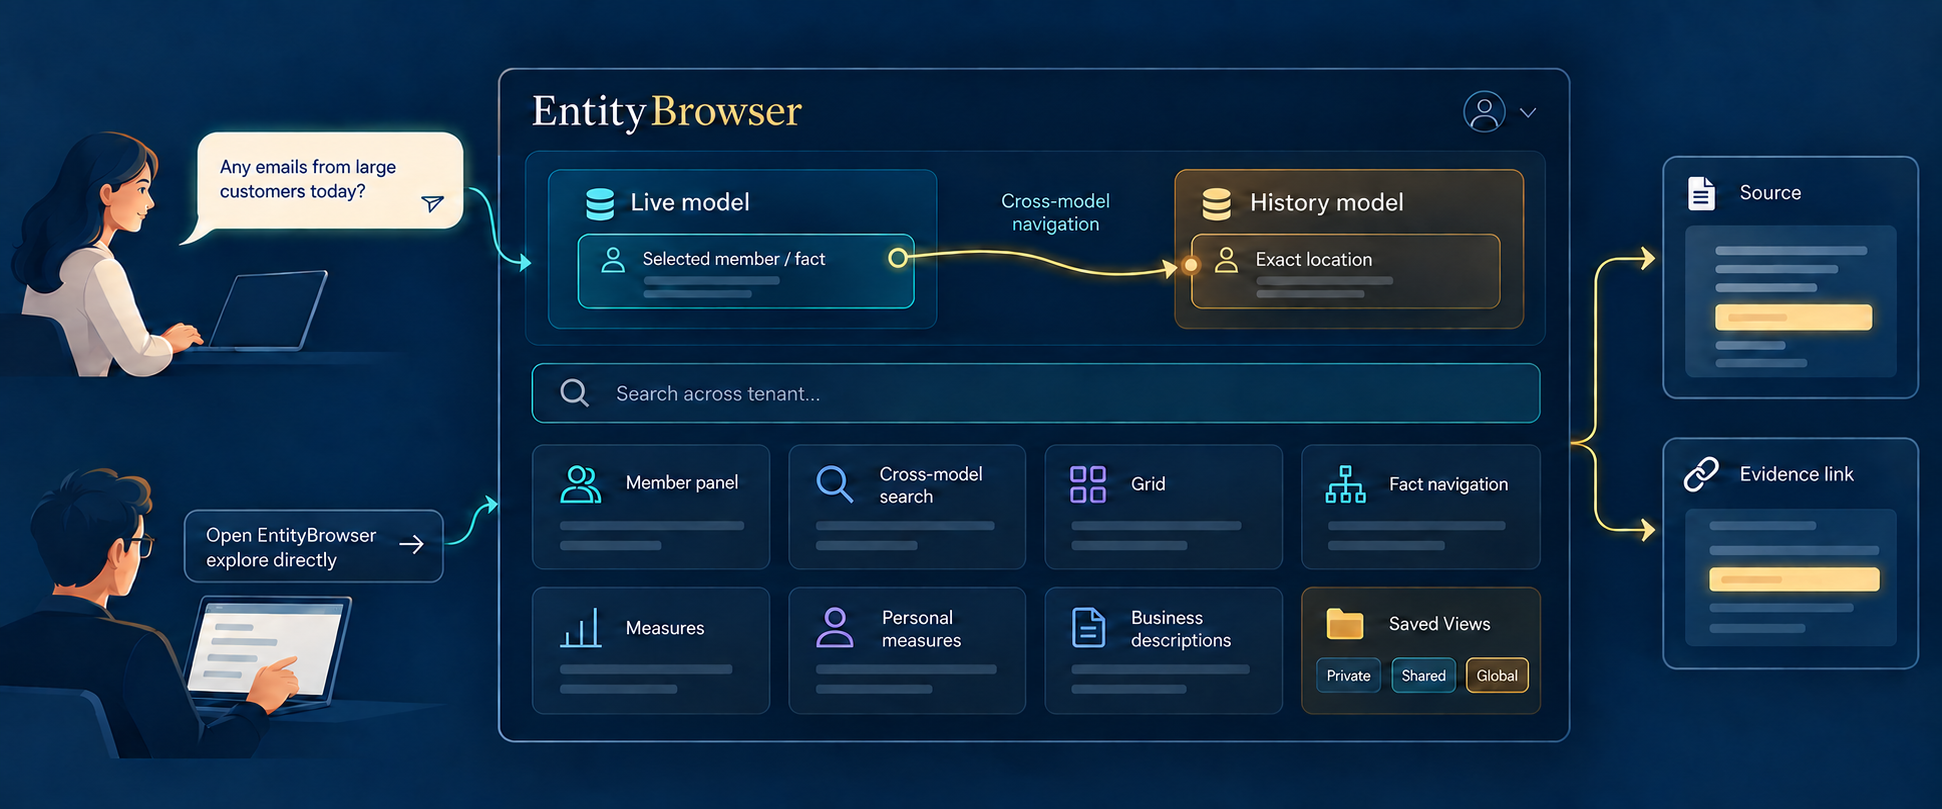Click the 'Measures' label
The height and width of the screenshot is (809, 1942).
tap(665, 628)
